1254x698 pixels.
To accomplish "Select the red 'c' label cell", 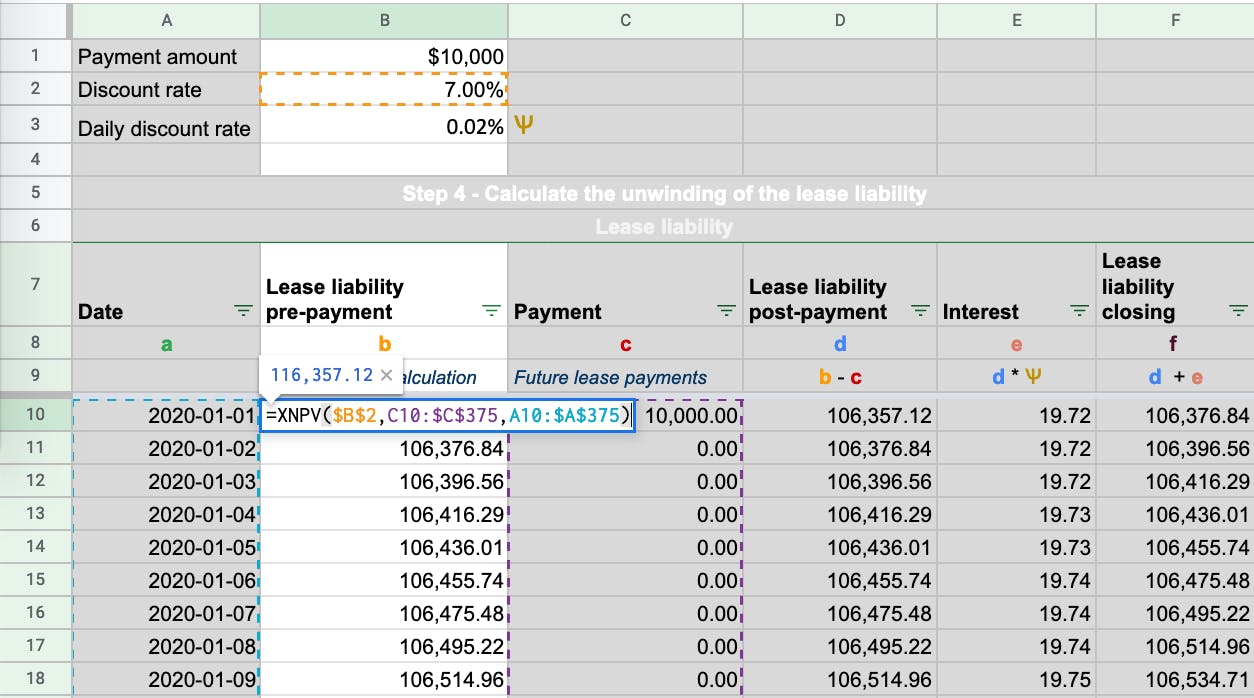I will click(x=625, y=344).
